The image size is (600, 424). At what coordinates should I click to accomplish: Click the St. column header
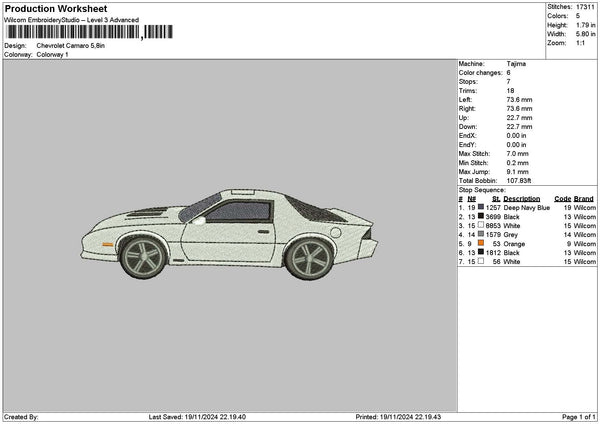498,198
